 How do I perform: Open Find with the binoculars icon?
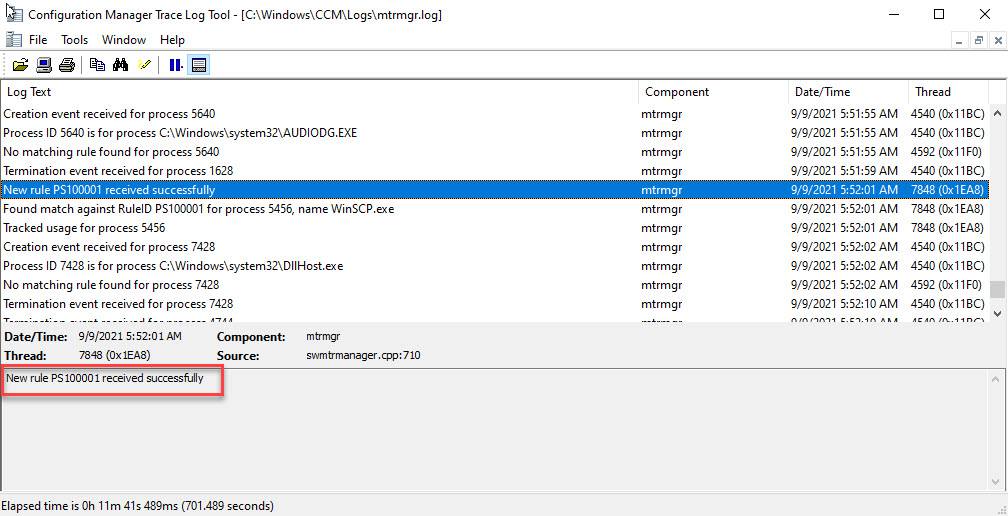(x=121, y=65)
